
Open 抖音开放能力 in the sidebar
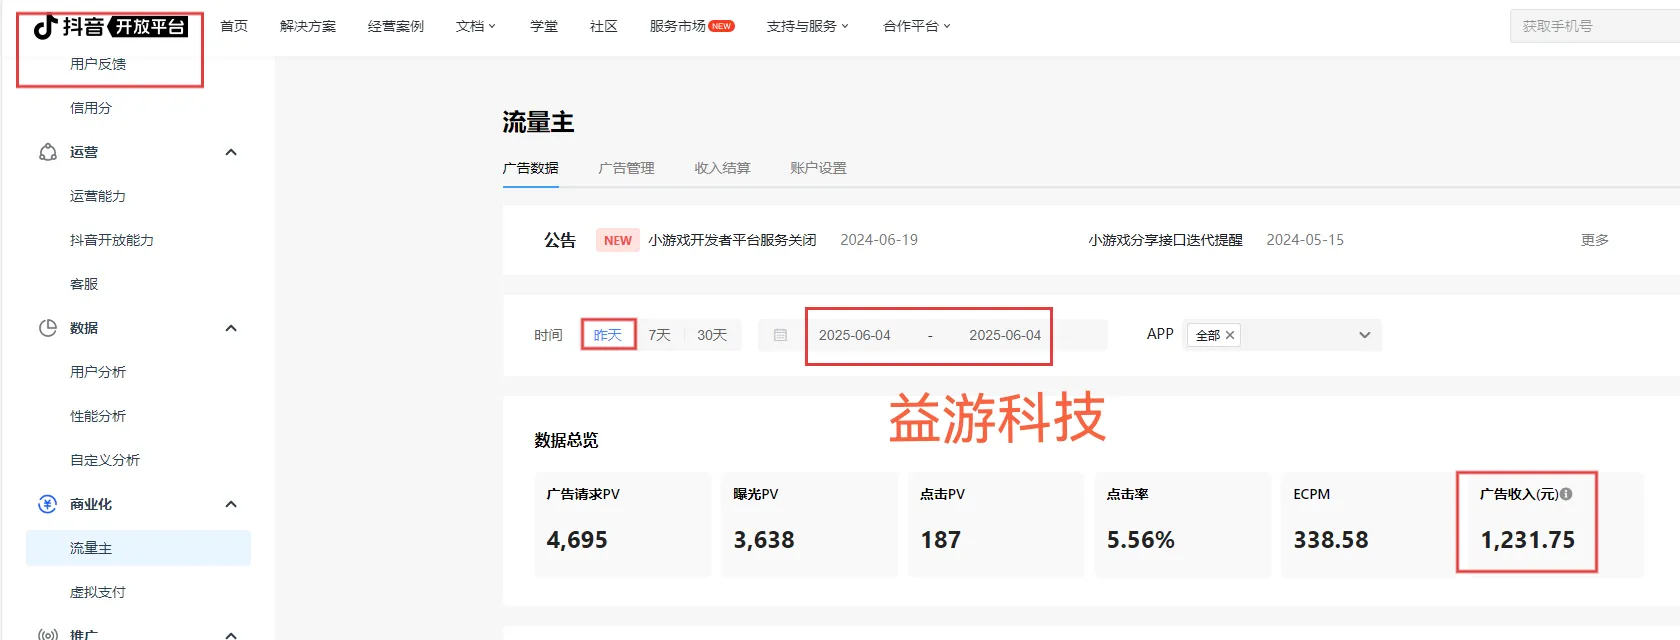[112, 240]
